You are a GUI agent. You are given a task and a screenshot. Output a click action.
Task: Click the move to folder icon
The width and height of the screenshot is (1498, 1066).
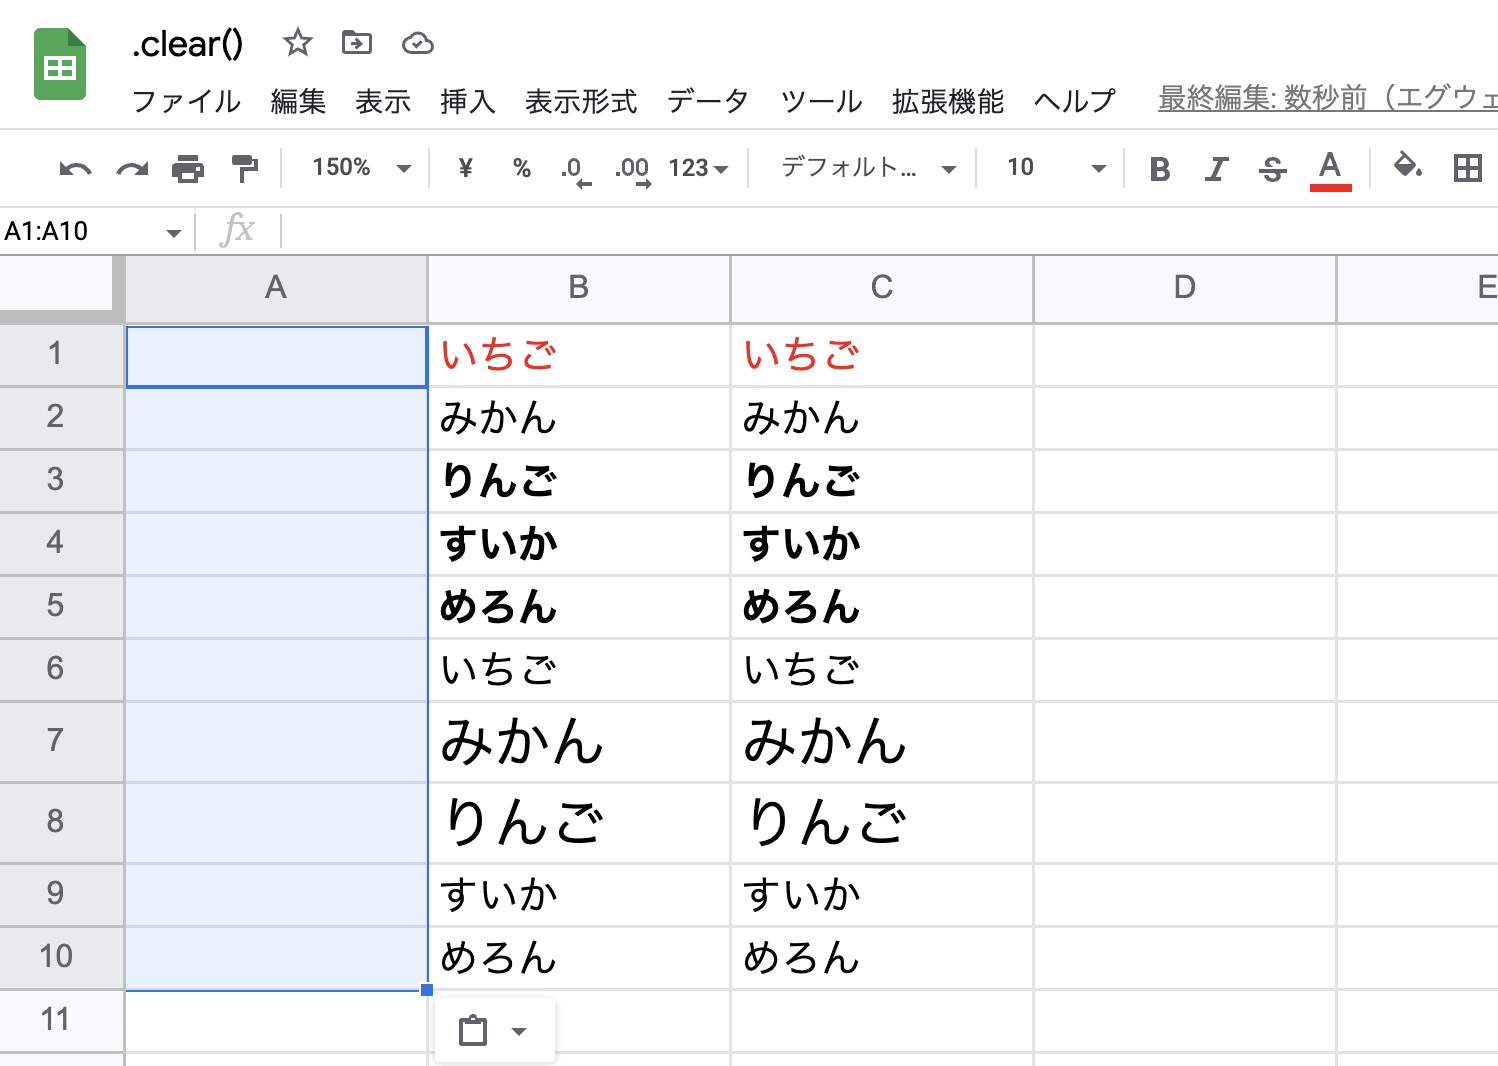(x=357, y=43)
